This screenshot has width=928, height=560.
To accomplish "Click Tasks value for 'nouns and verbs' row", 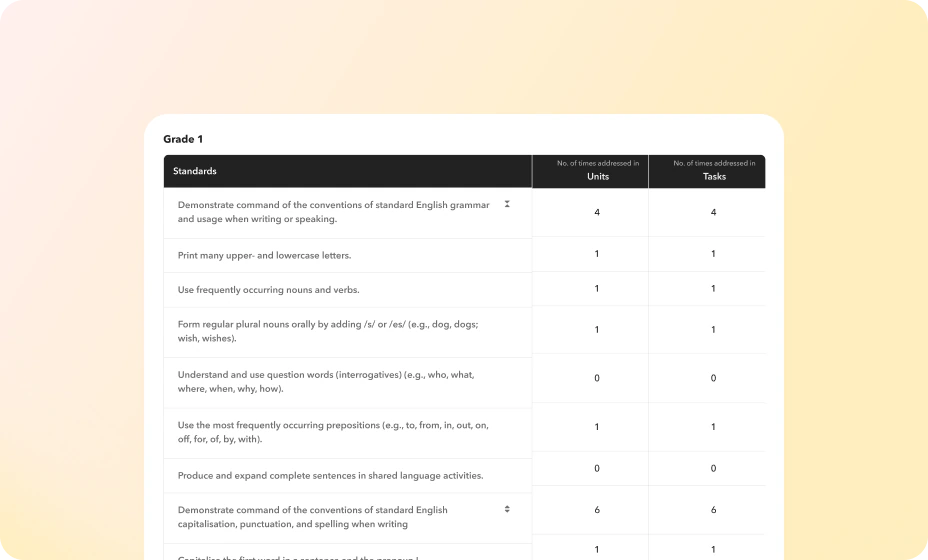I will pyautogui.click(x=713, y=289).
